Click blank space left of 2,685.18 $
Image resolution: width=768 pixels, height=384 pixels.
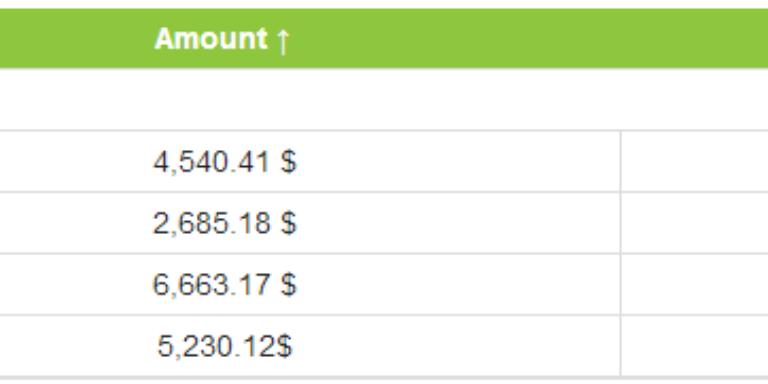(x=76, y=223)
